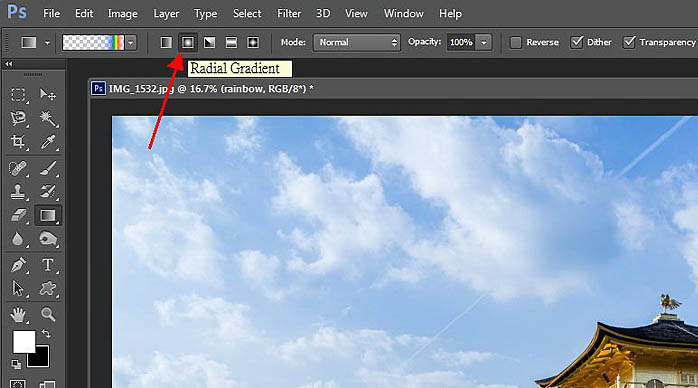
Task: Choose the Linear Gradient style icon
Action: click(166, 42)
